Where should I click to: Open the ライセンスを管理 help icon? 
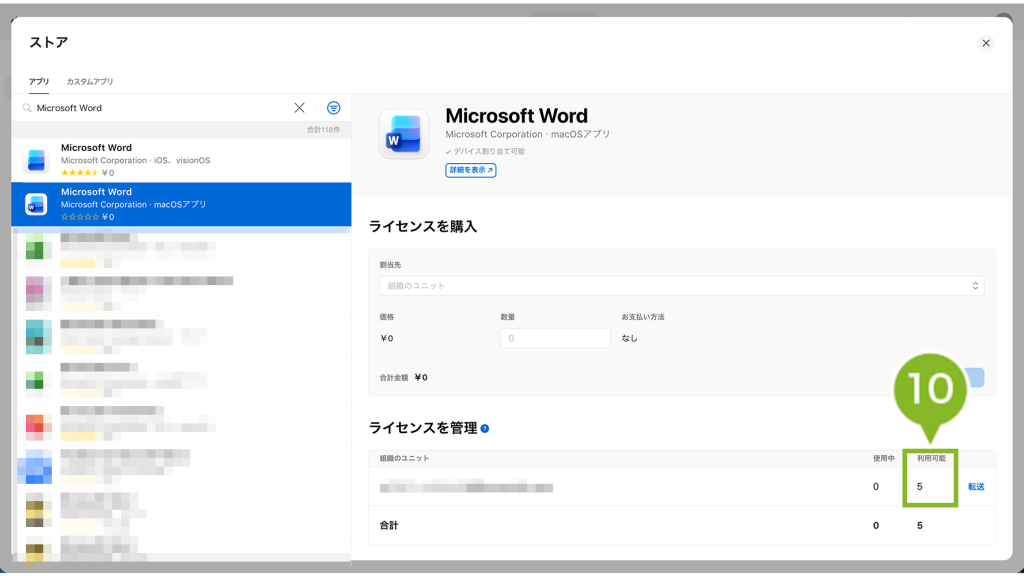click(485, 428)
